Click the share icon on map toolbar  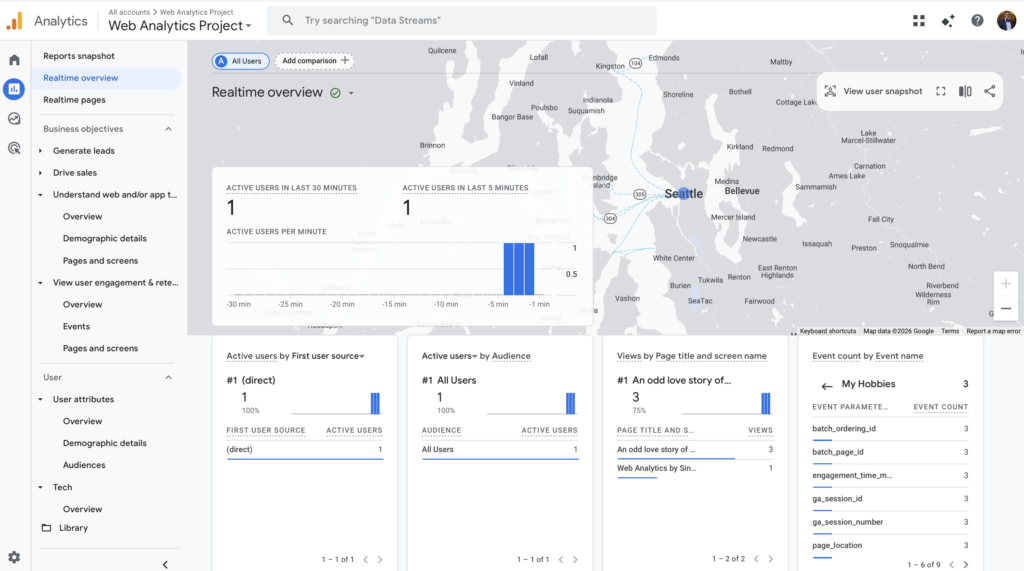(x=989, y=91)
